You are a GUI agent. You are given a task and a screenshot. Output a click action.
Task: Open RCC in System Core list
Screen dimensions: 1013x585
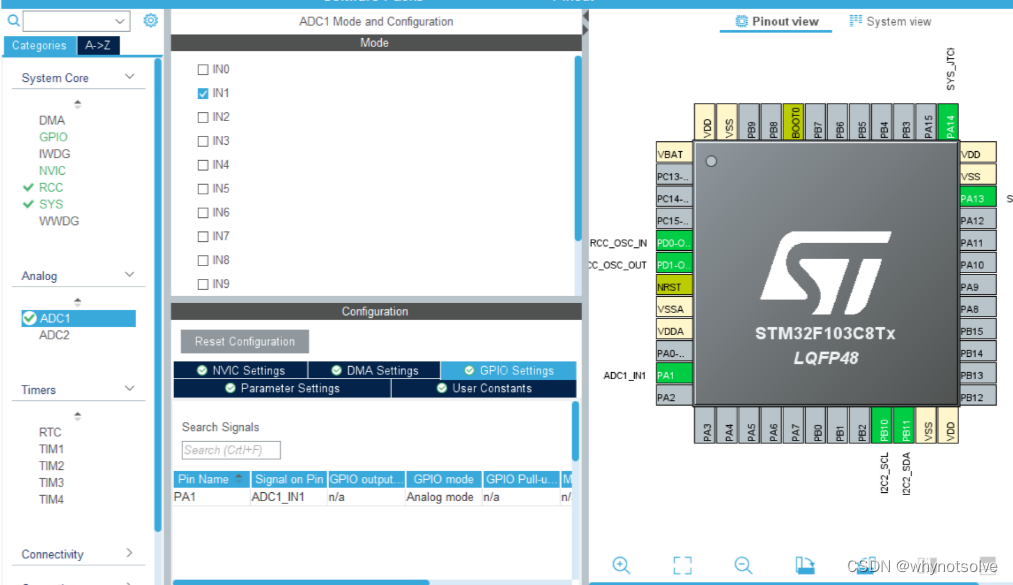(51, 187)
